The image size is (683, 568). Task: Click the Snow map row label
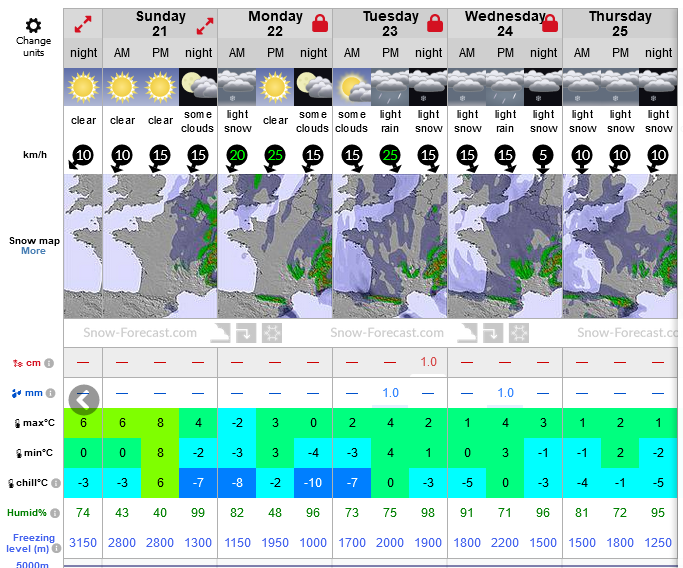tap(34, 241)
